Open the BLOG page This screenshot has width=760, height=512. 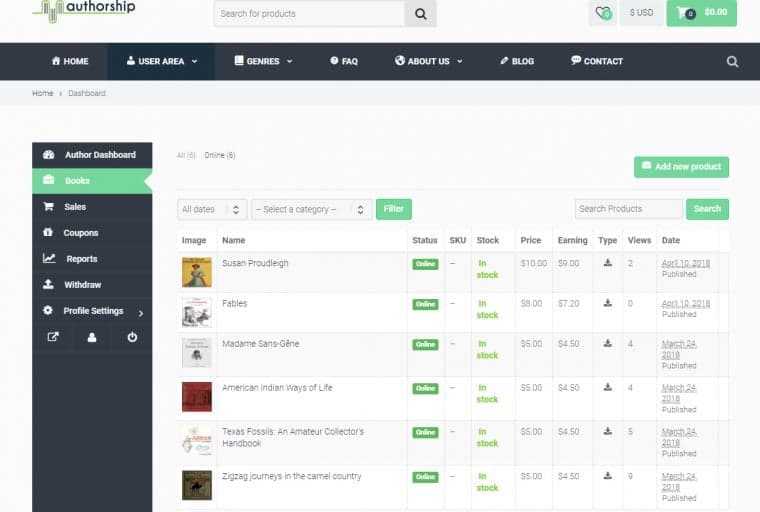517,62
